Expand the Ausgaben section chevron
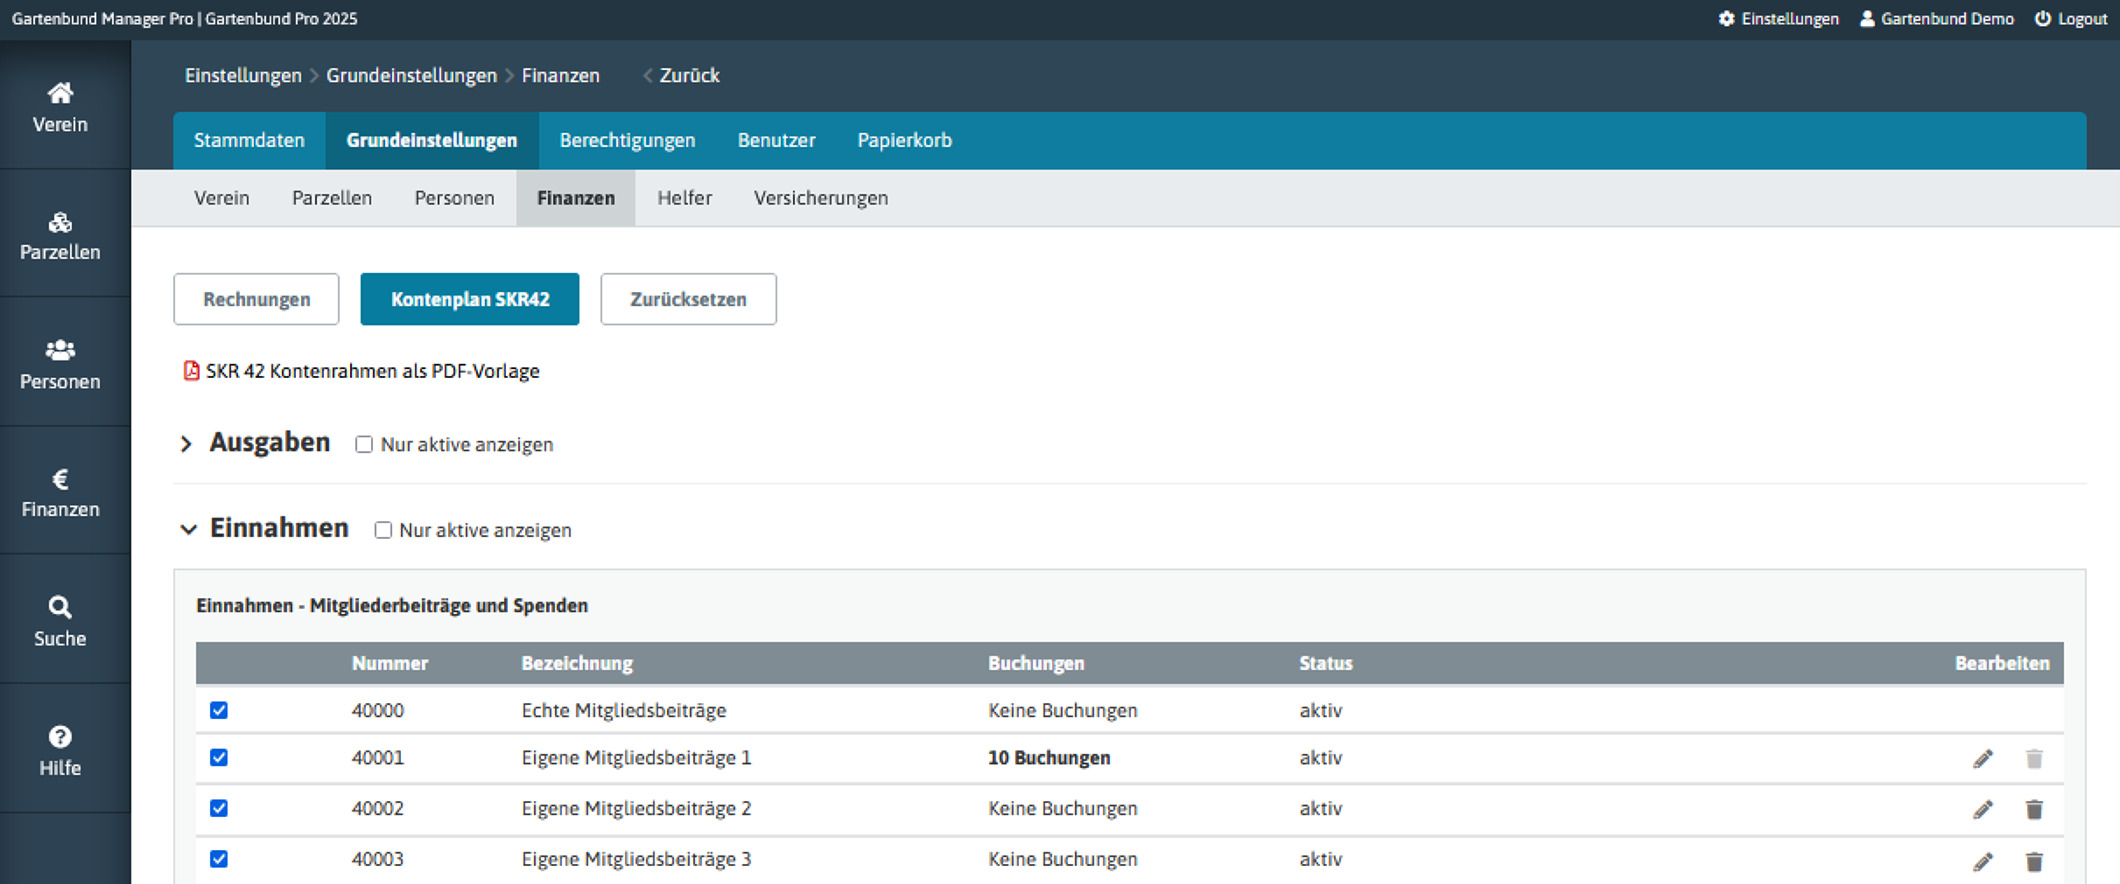Screen dimensions: 2120x884 click(186, 444)
